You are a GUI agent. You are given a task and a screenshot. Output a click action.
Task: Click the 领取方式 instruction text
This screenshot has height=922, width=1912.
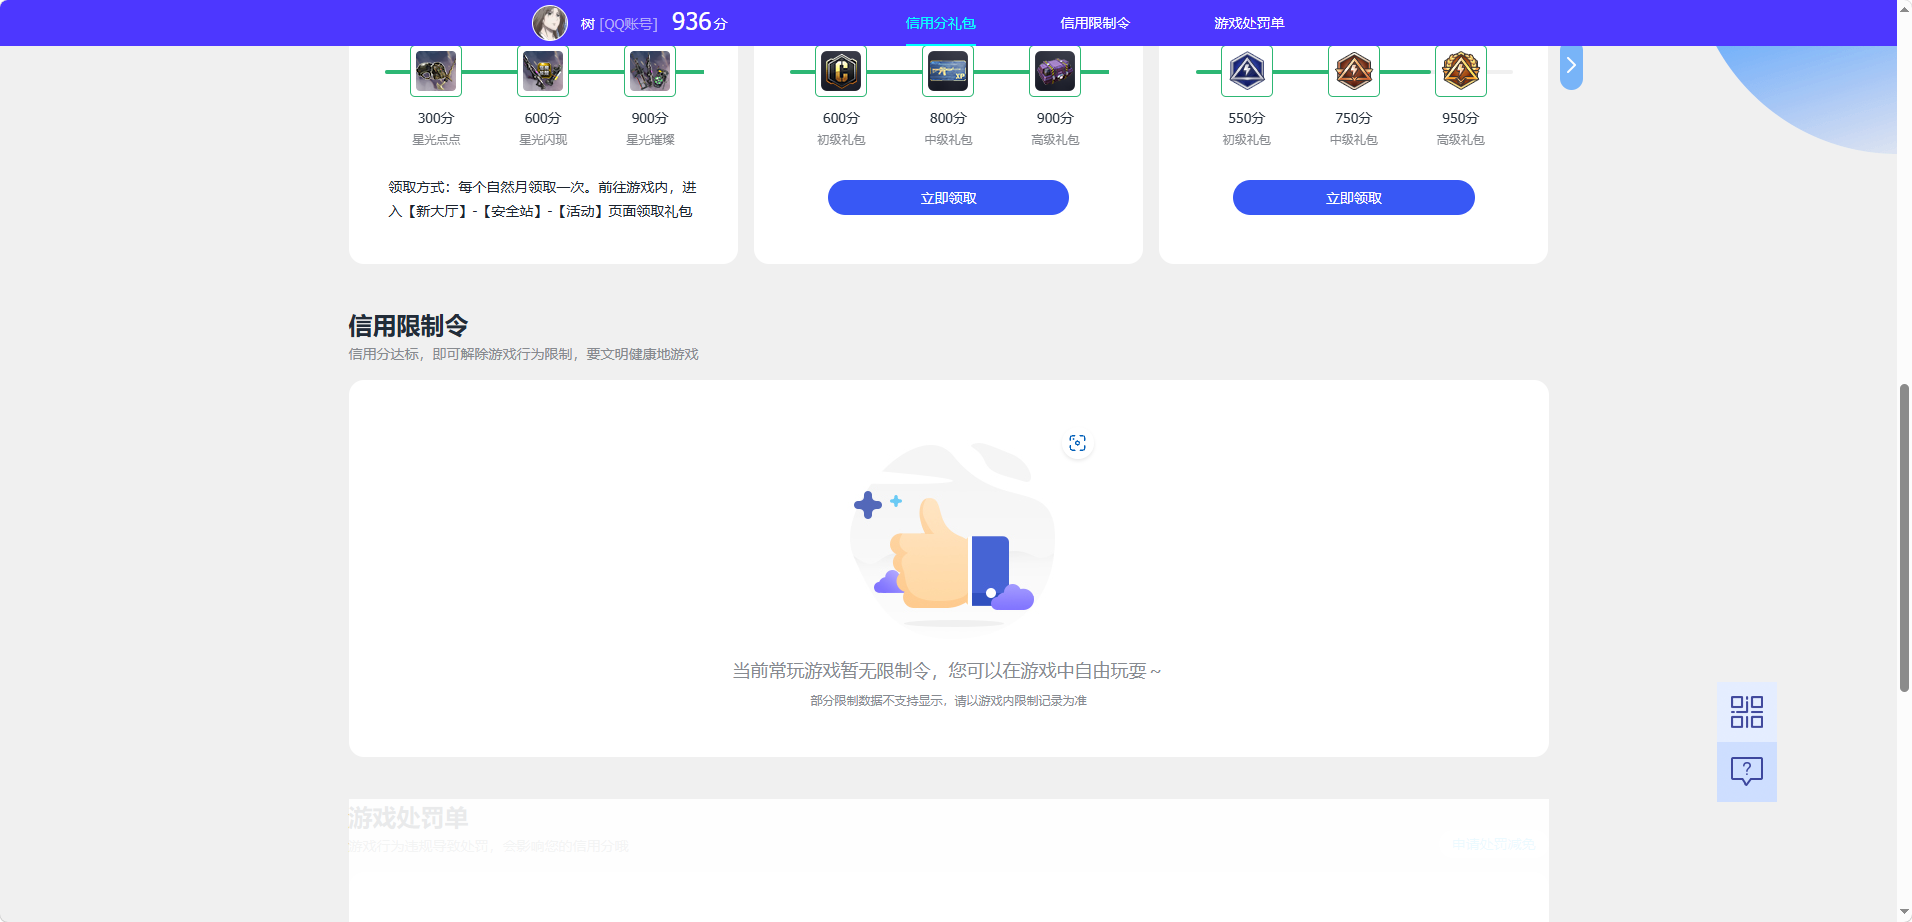pyautogui.click(x=542, y=199)
